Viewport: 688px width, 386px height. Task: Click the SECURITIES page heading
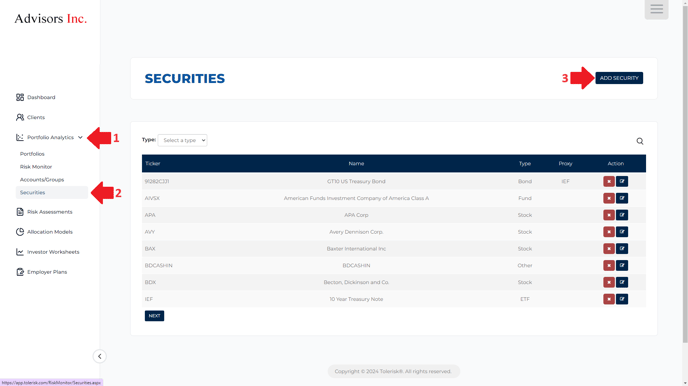click(185, 79)
